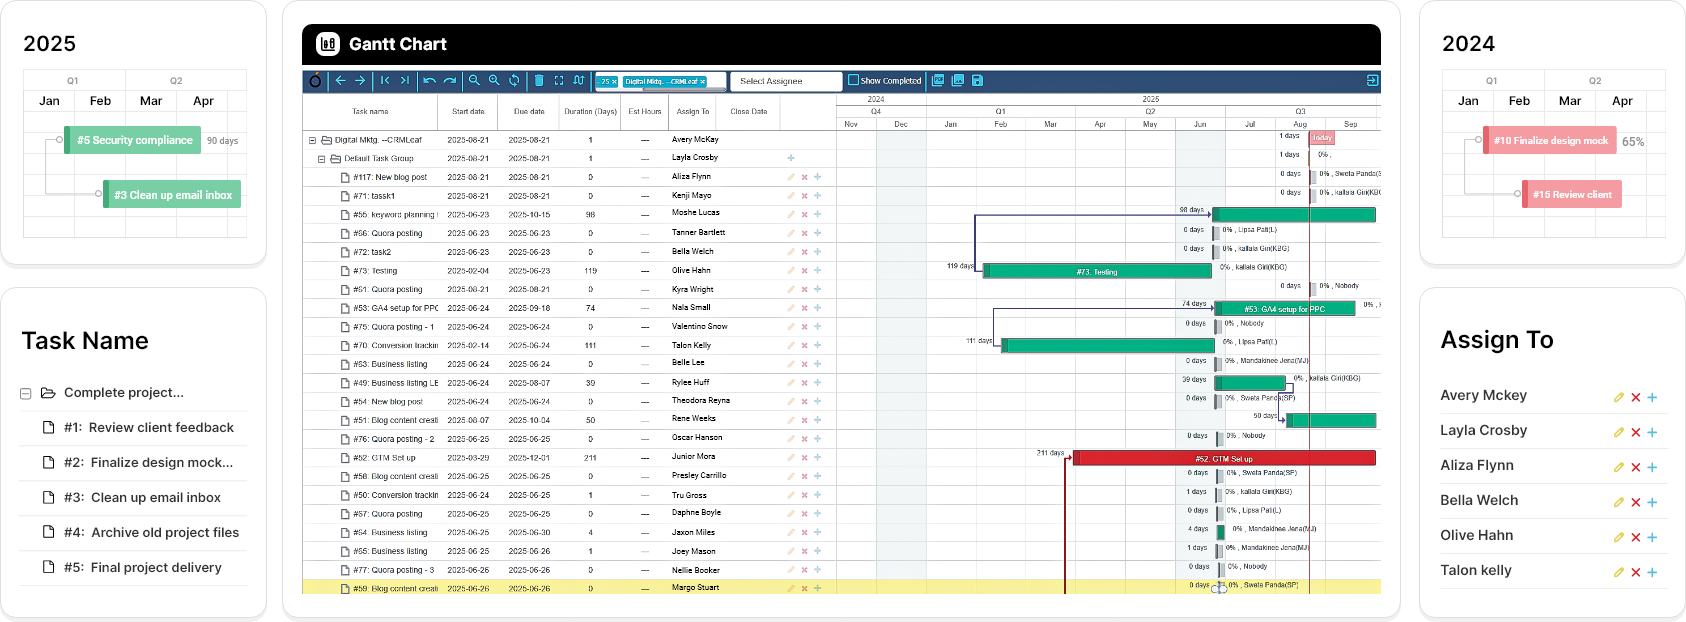Image resolution: width=1686 pixels, height=622 pixels.
Task: Collapse the Complete project folder
Action: [x=26, y=393]
